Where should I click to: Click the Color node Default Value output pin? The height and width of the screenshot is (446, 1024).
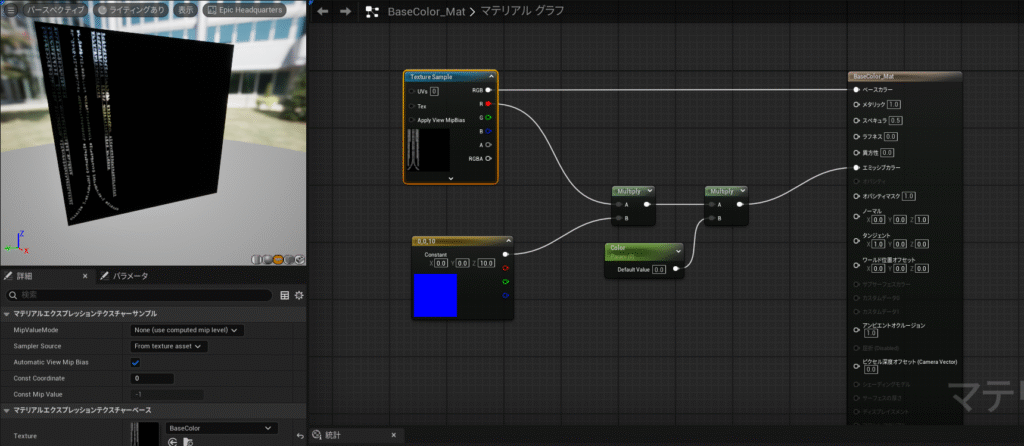tap(676, 268)
